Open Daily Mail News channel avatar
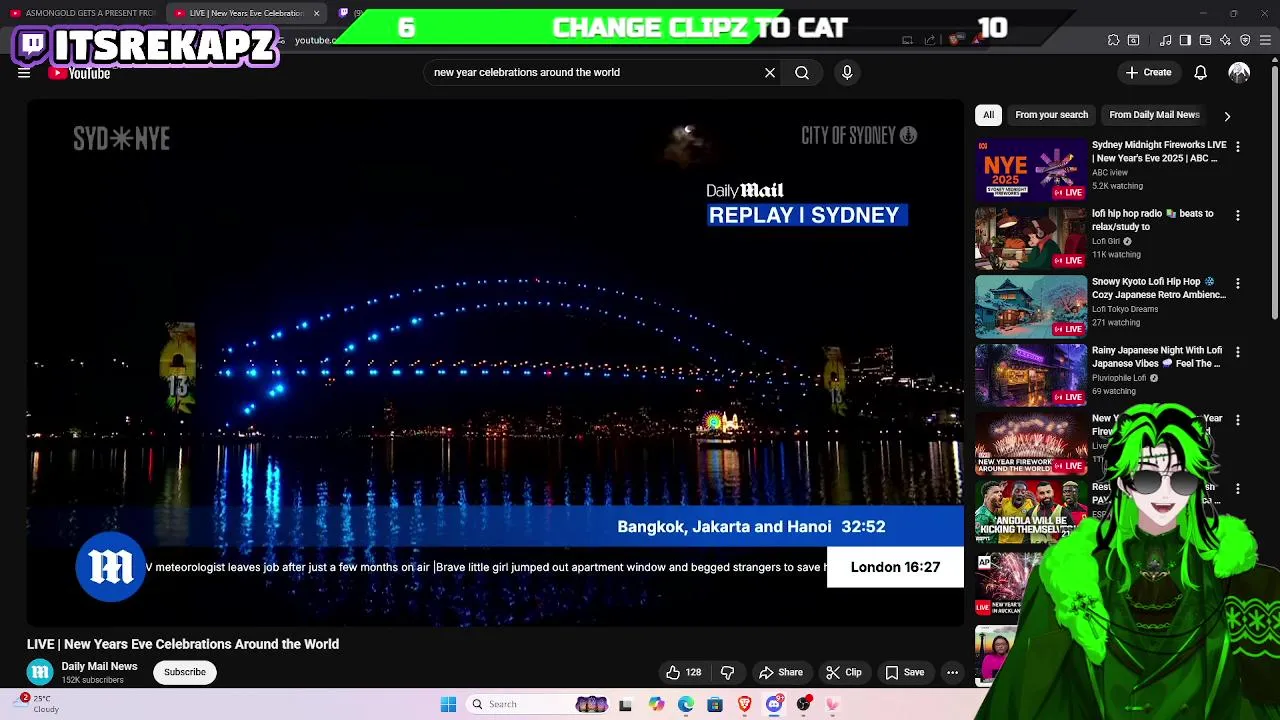1280x720 pixels. [39, 672]
